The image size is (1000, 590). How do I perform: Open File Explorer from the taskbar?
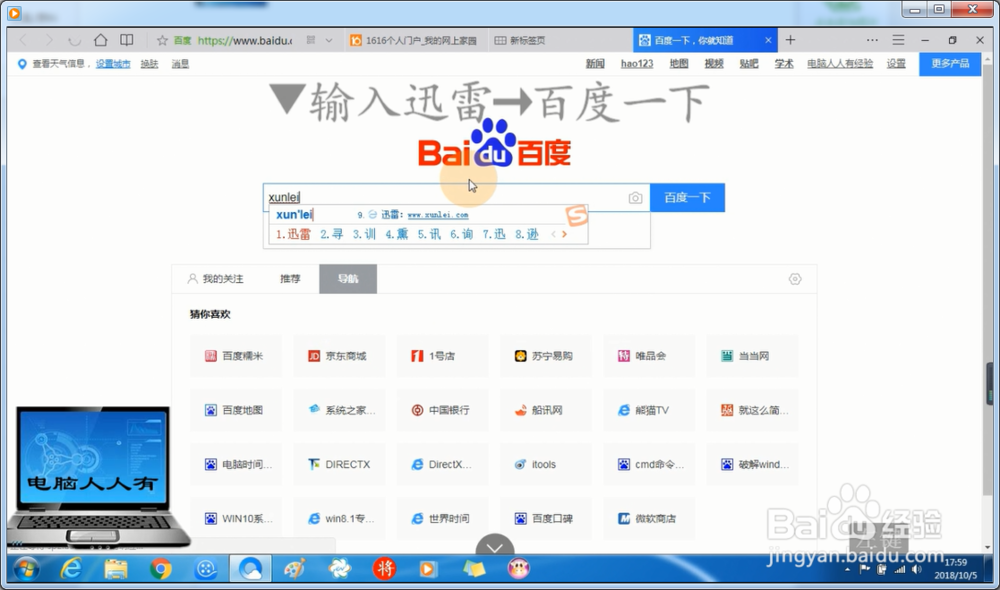click(115, 568)
